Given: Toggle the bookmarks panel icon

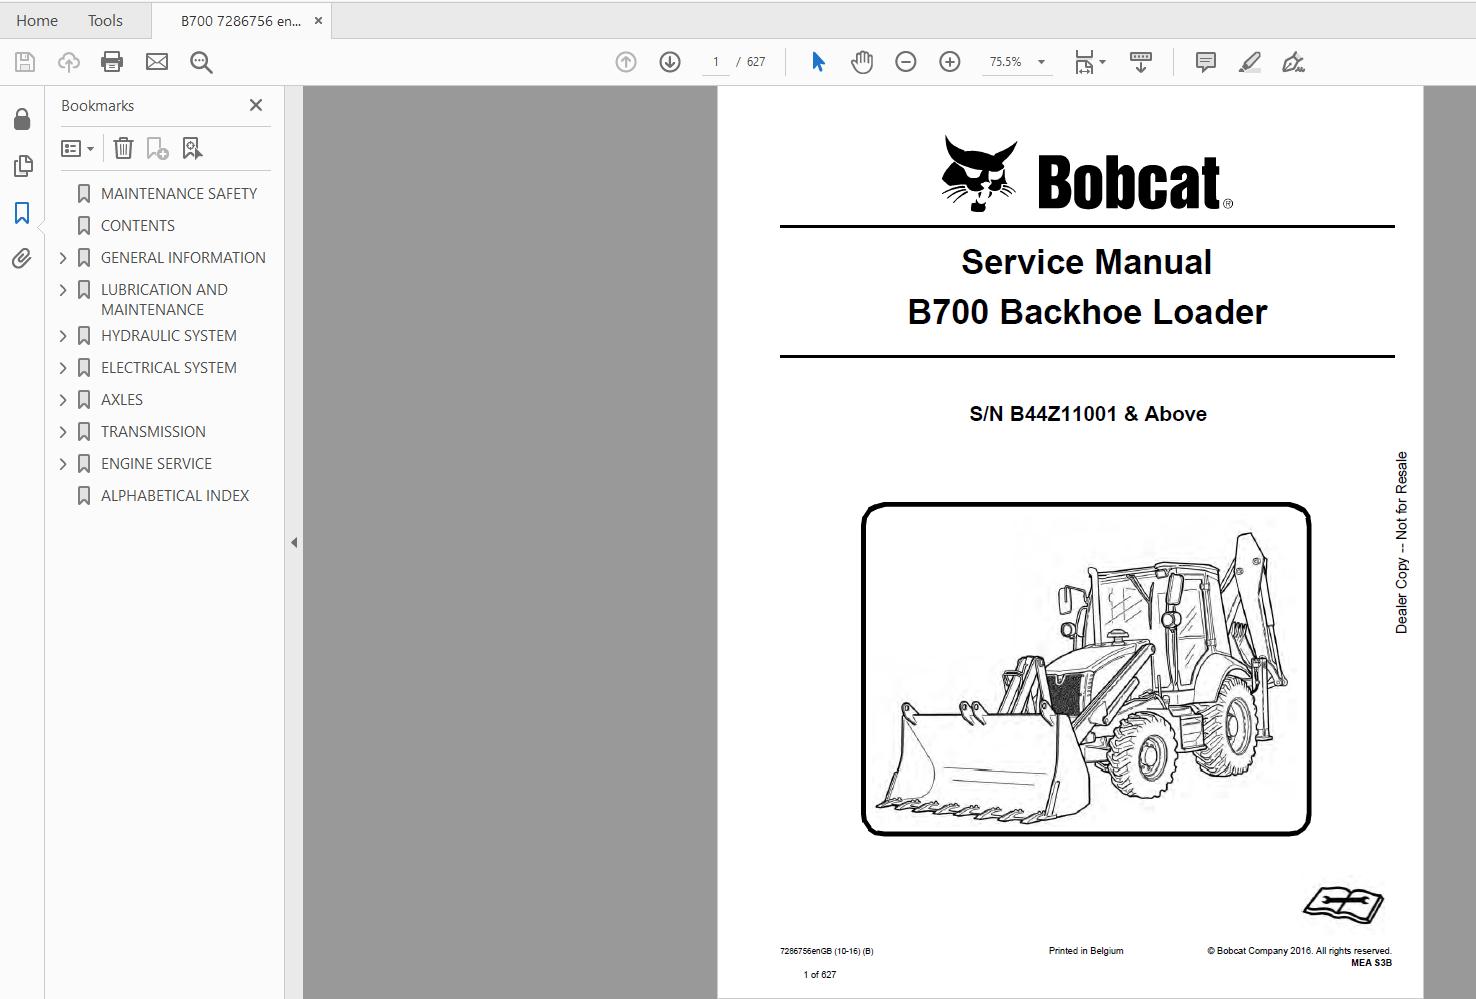Looking at the screenshot, I should point(22,213).
